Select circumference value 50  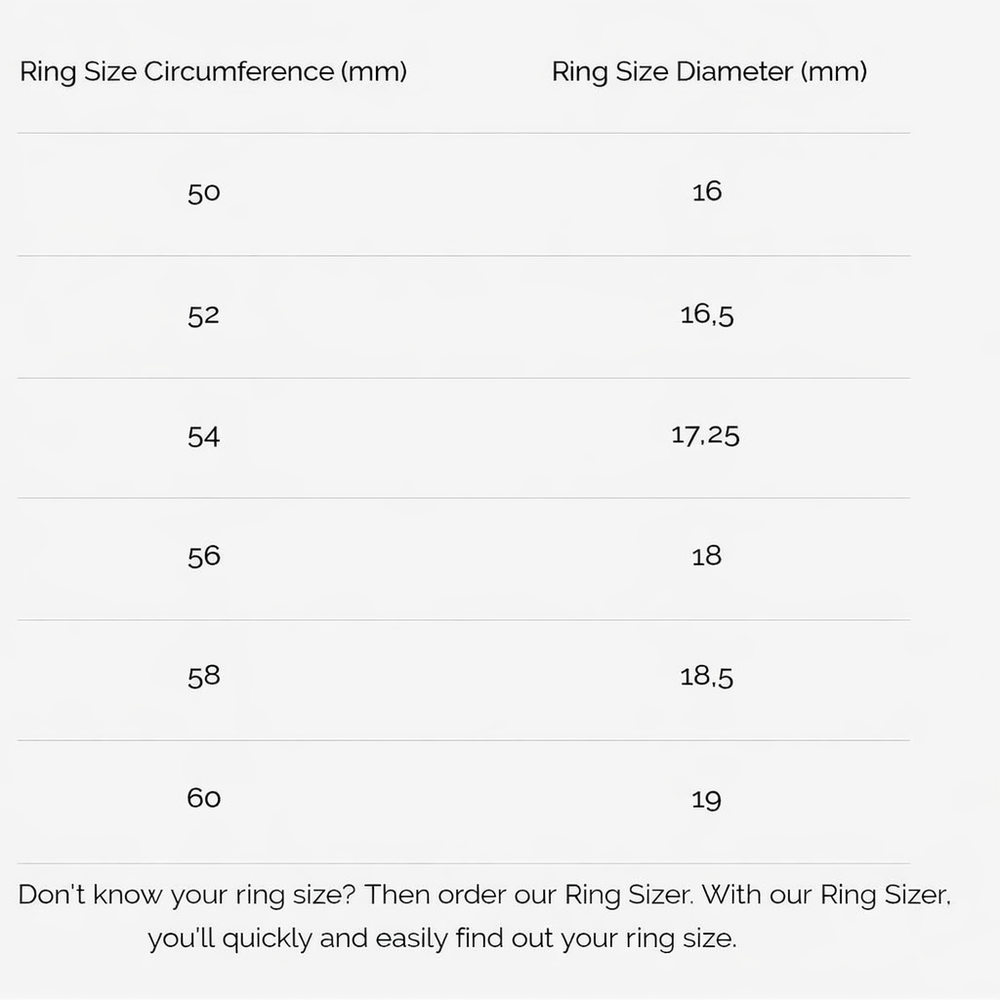pyautogui.click(x=204, y=192)
